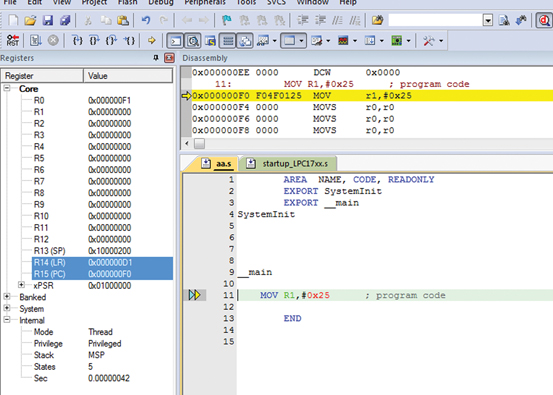553x395 pixels.
Task: Click the Incremental Find binoculars icon
Action: point(521,20)
